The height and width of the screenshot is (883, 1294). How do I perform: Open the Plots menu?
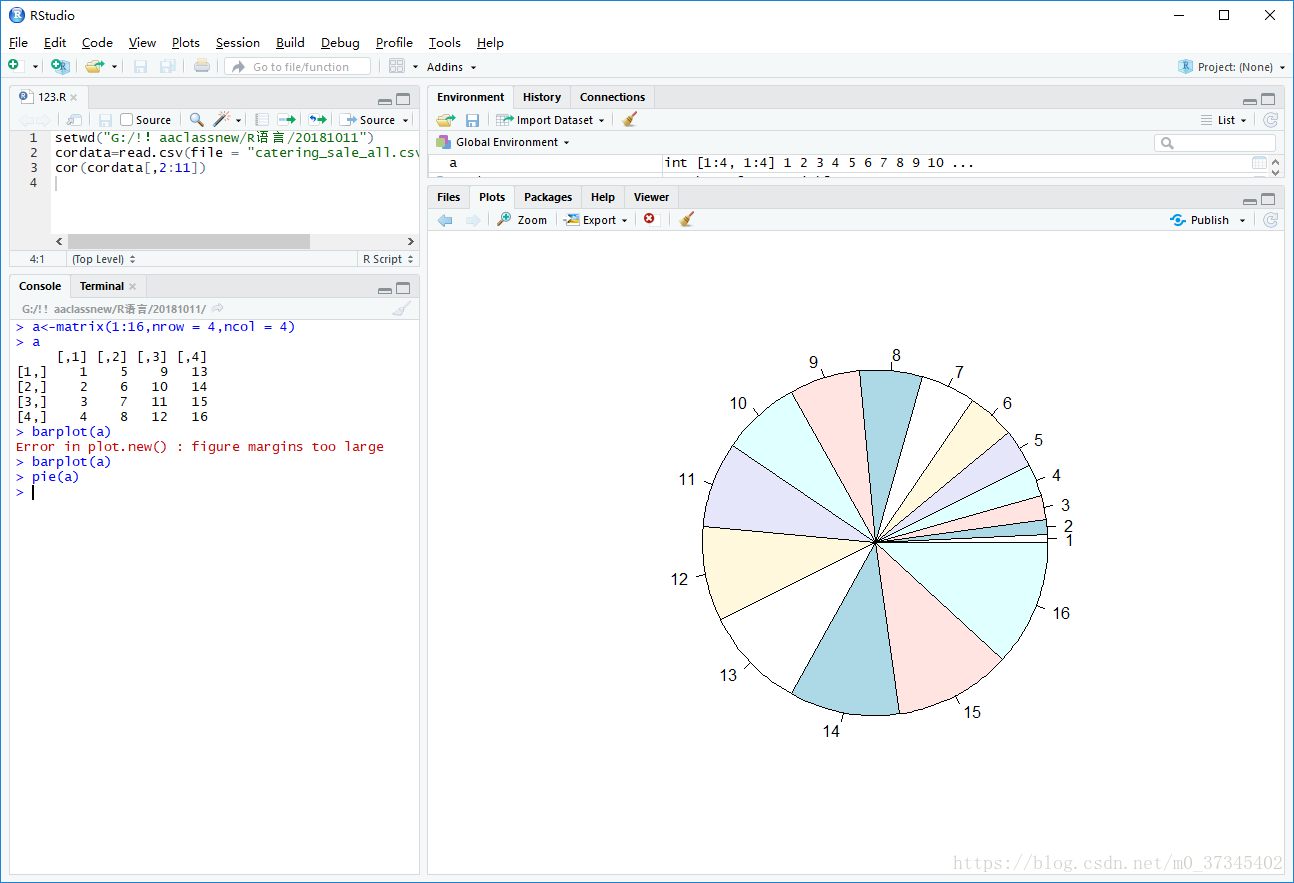186,42
